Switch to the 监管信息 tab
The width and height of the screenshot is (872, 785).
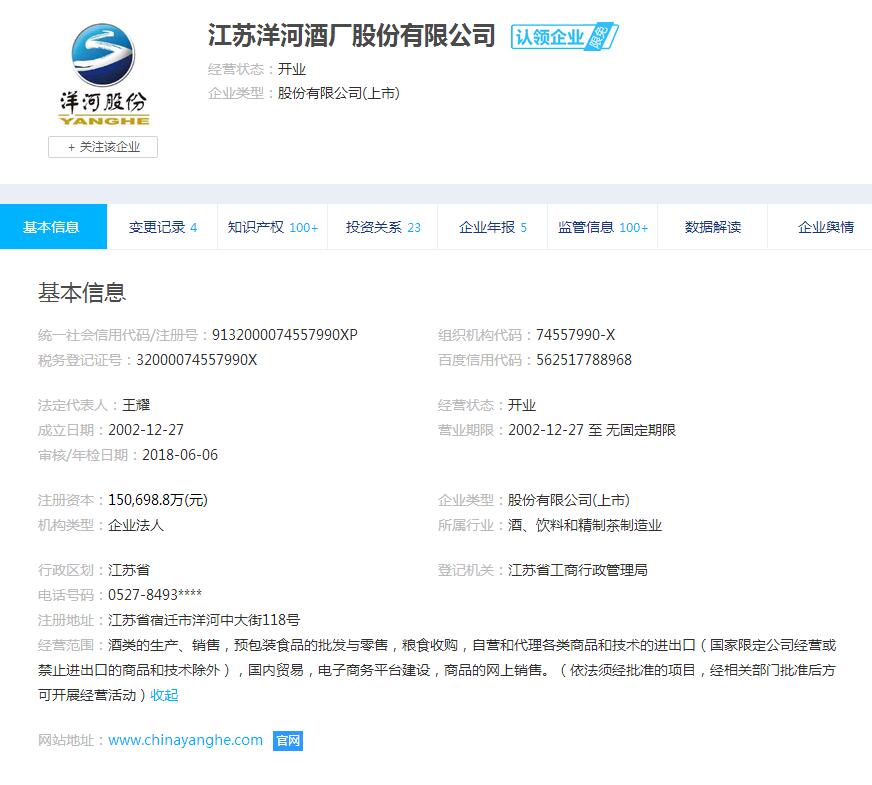603,227
